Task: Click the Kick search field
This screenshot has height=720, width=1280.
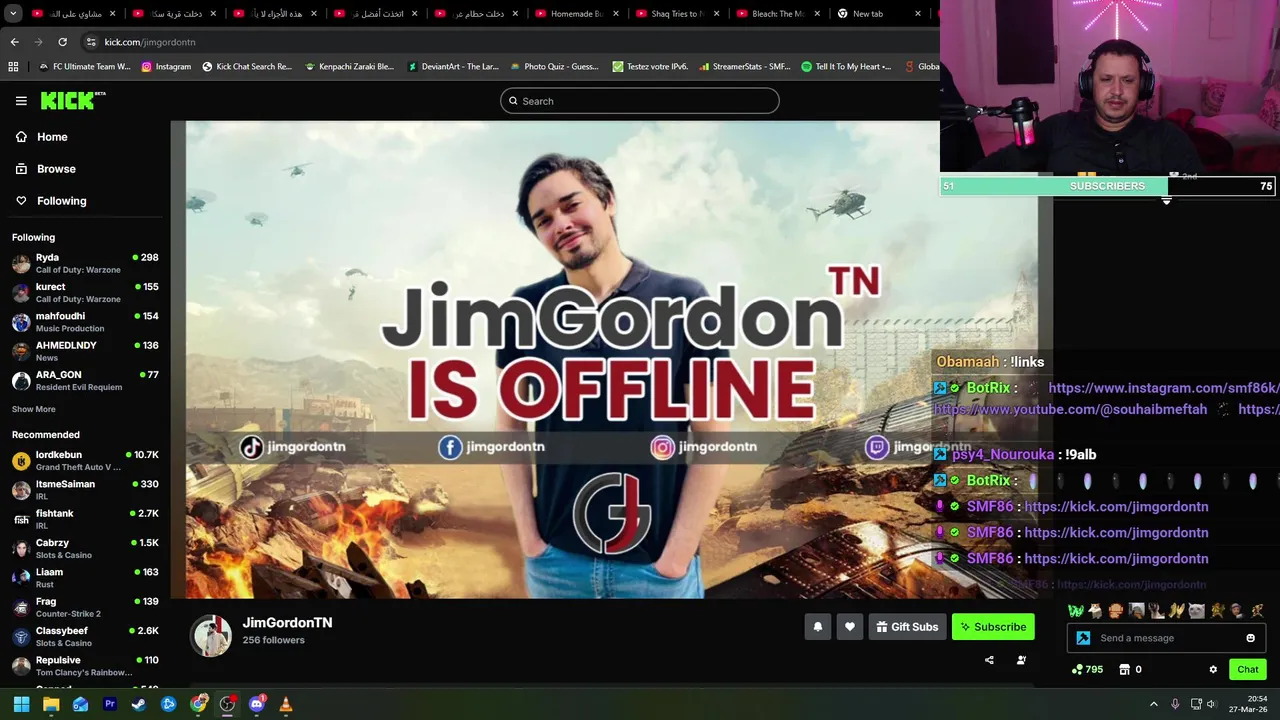Action: pos(639,101)
